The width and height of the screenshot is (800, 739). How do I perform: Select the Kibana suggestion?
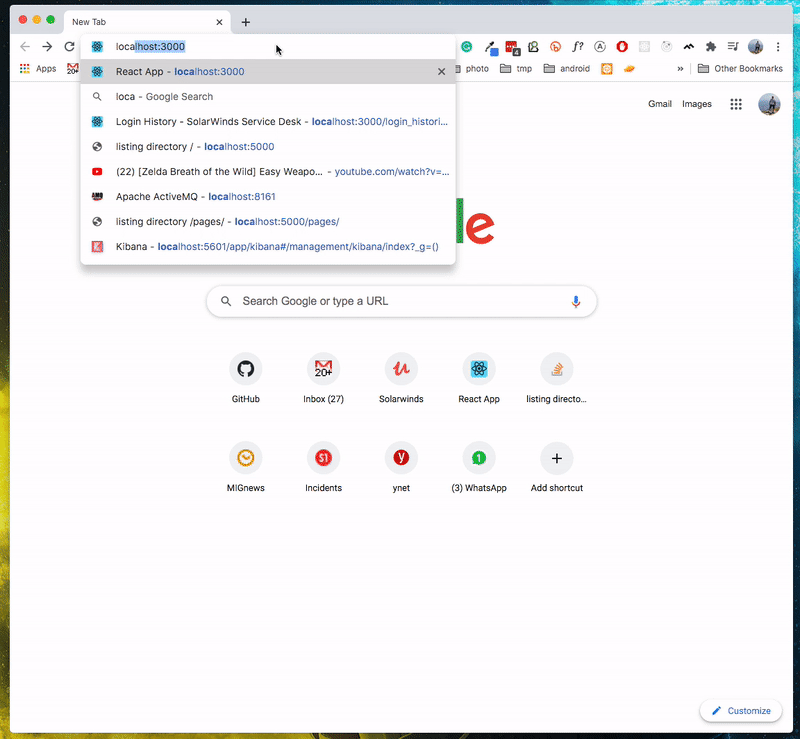(268, 247)
